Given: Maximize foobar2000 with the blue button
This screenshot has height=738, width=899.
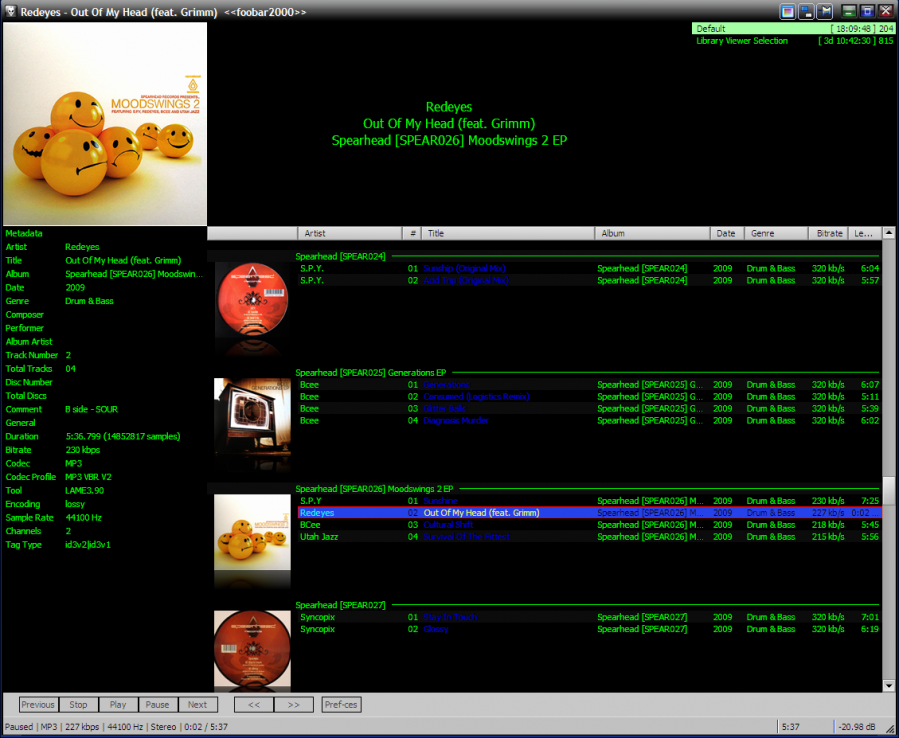Looking at the screenshot, I should coord(867,11).
